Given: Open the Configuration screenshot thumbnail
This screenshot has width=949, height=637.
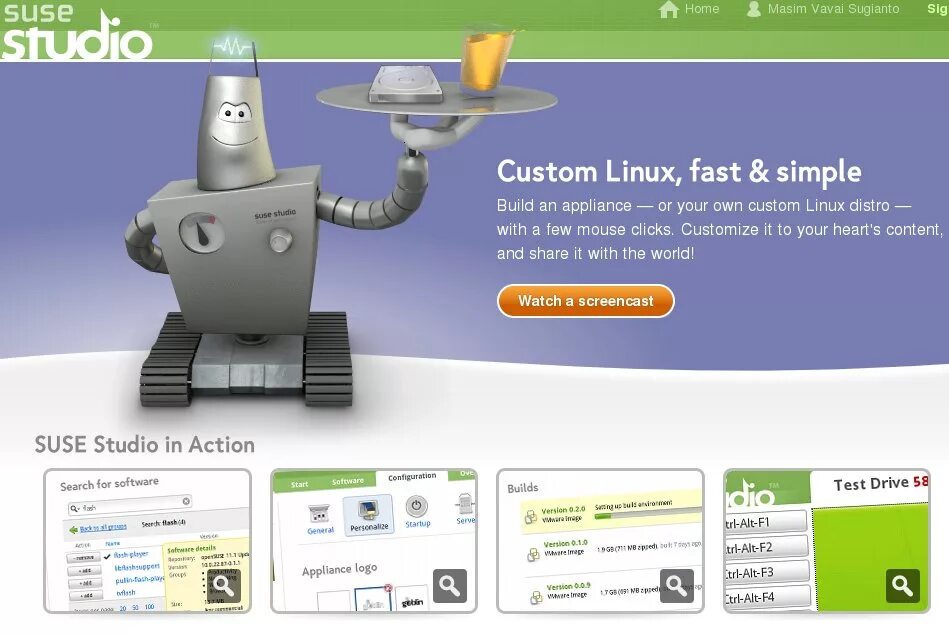Looking at the screenshot, I should (373, 541).
